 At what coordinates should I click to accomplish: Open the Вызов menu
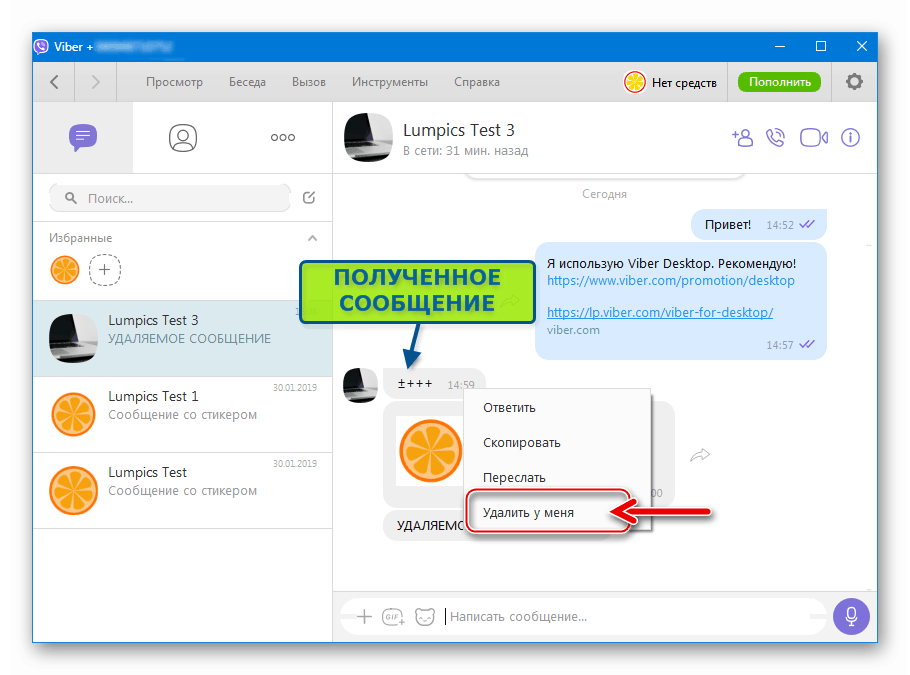point(309,82)
